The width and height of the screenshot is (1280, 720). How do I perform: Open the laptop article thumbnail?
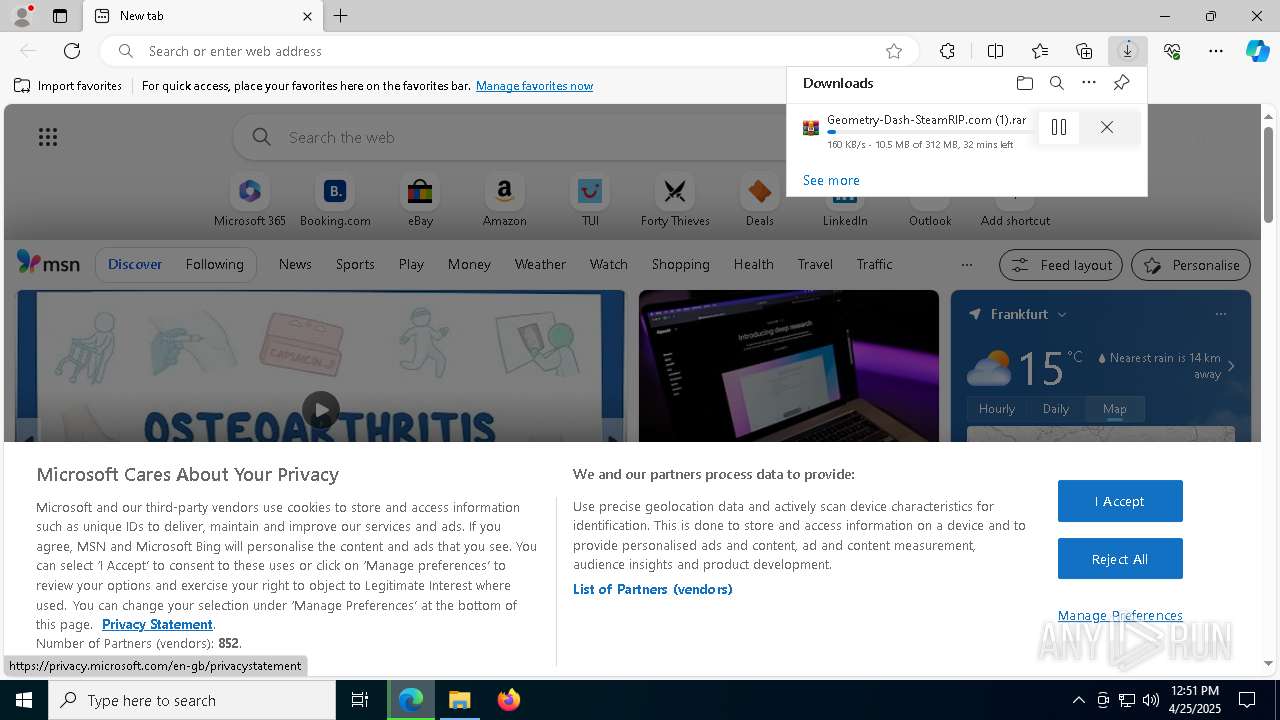789,366
